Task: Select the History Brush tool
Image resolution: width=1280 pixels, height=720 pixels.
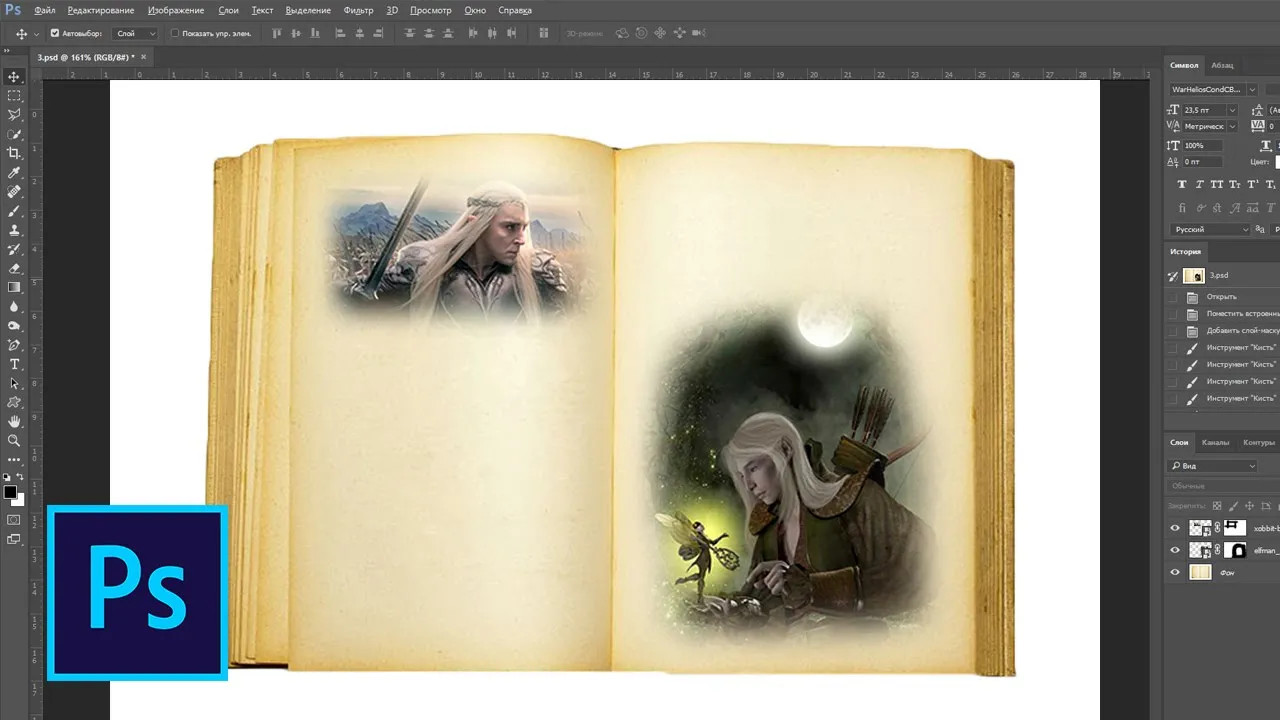Action: (14, 249)
